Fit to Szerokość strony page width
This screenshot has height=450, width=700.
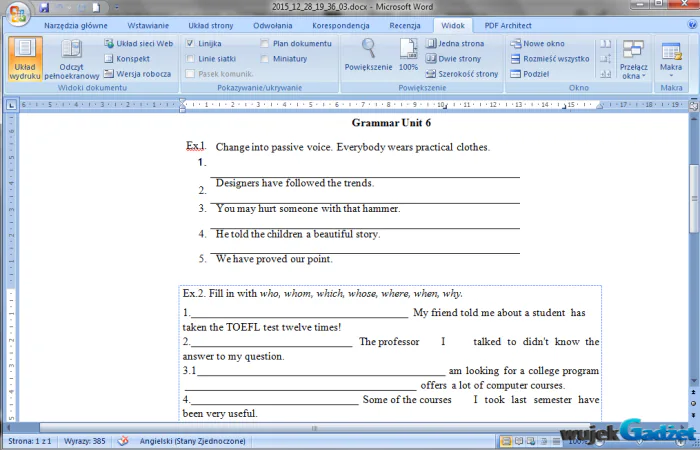coord(462,74)
